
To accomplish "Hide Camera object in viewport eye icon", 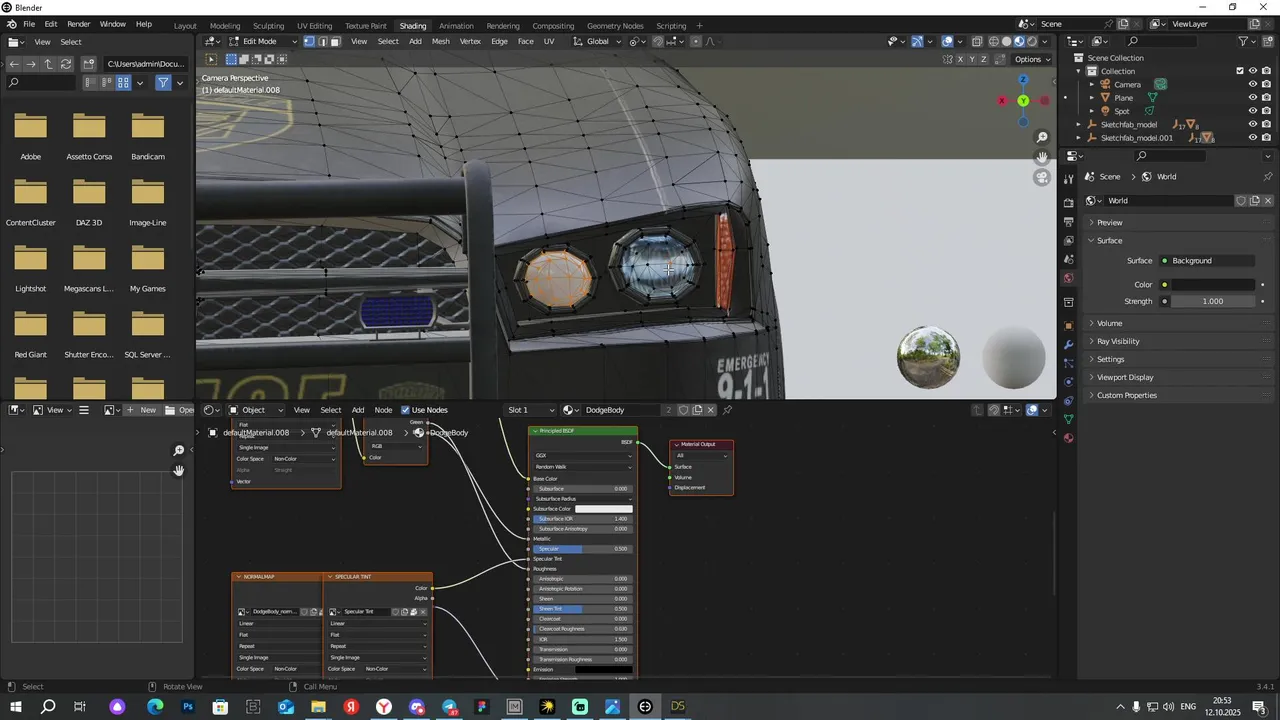I will tap(1252, 84).
